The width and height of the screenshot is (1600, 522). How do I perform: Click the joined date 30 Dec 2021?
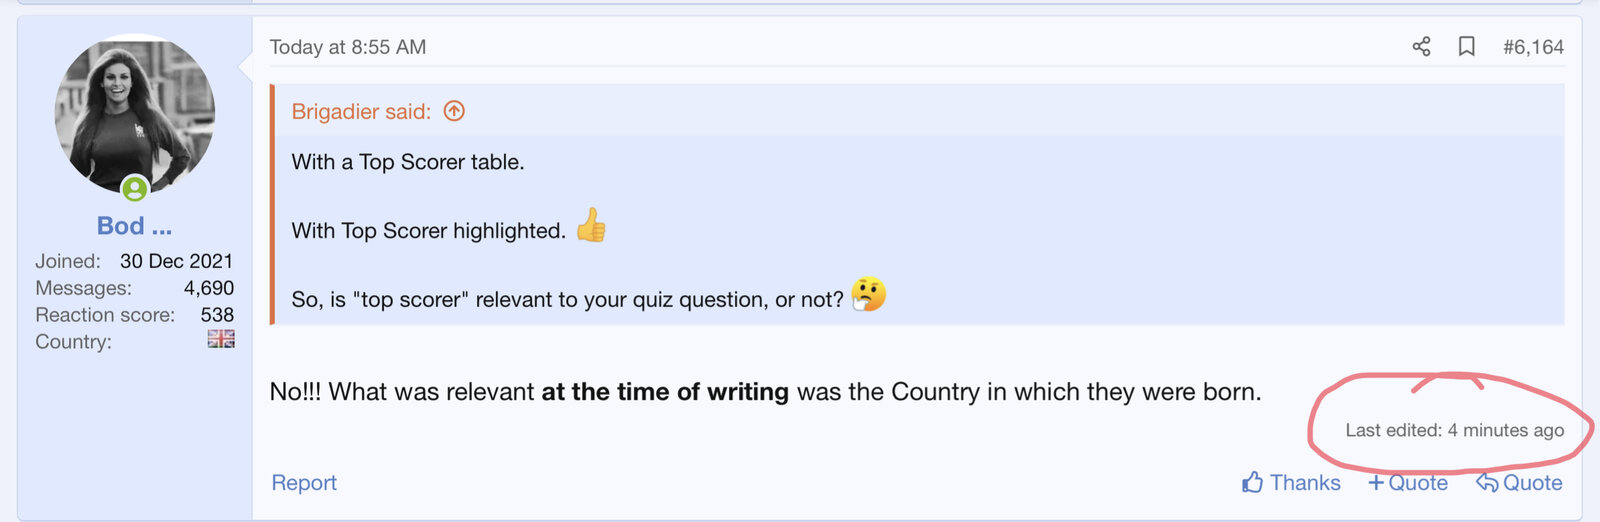point(176,261)
